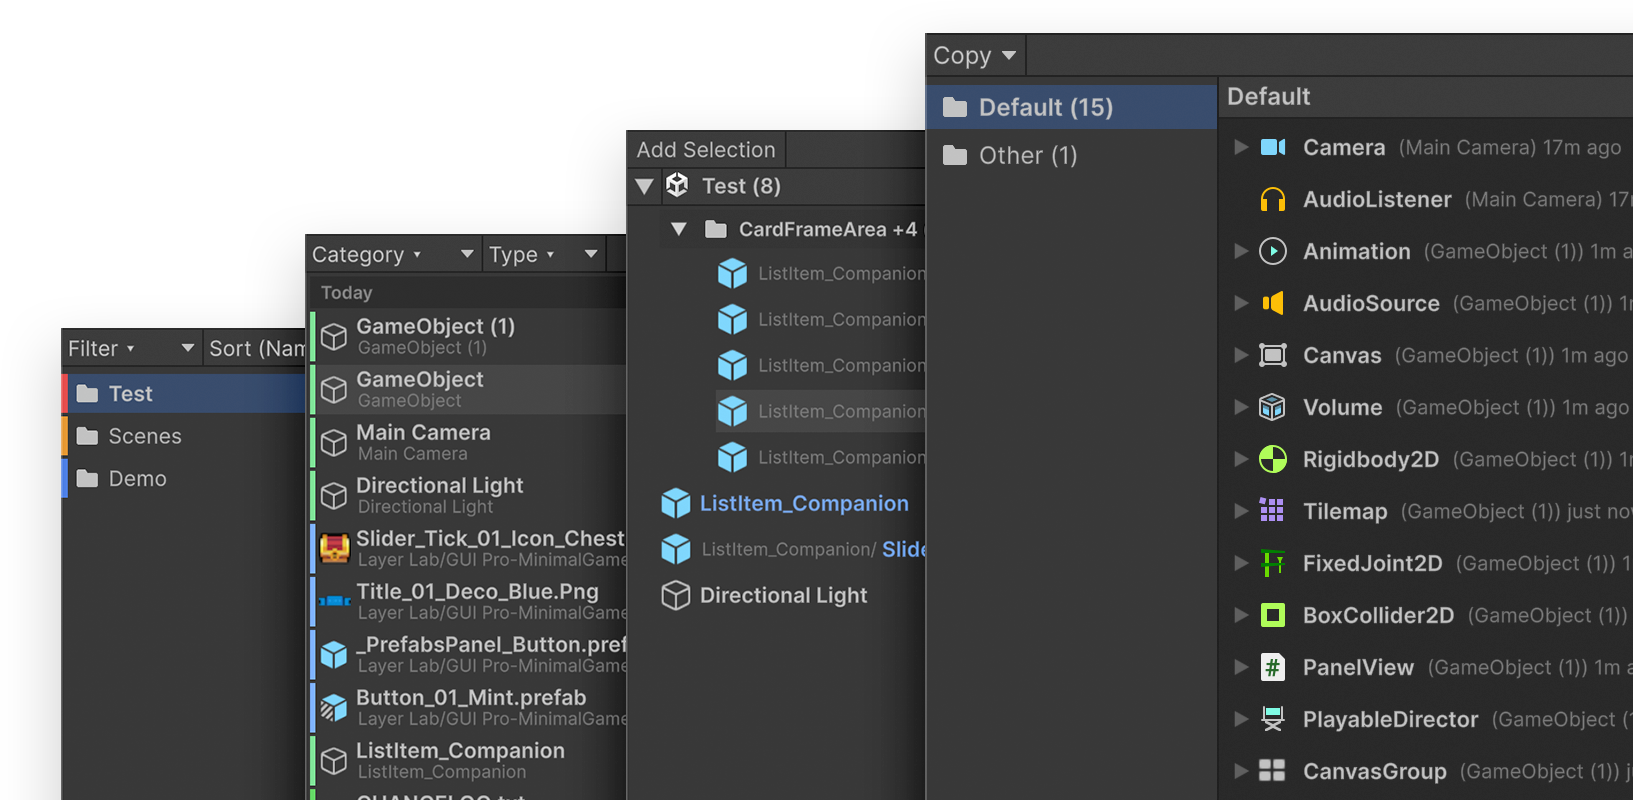Click the BoxCollider2D green icon
Image resolution: width=1633 pixels, height=800 pixels.
[x=1272, y=615]
